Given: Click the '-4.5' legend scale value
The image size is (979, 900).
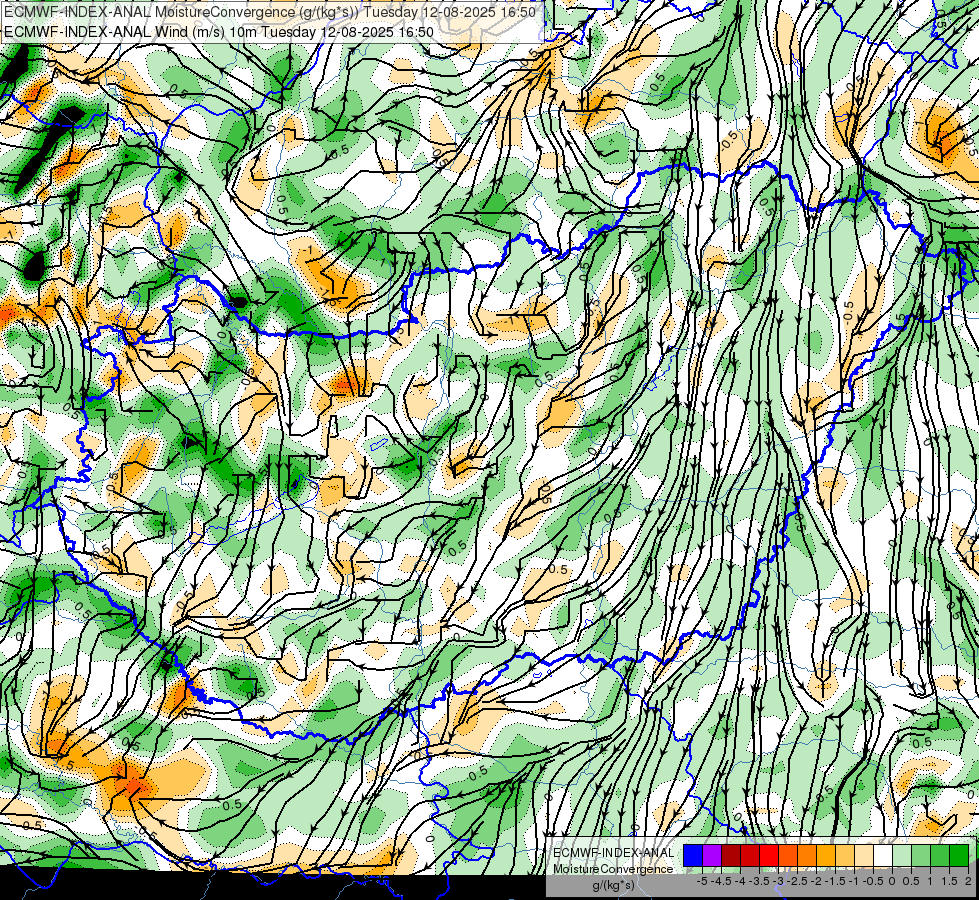Looking at the screenshot, I should point(721,881).
